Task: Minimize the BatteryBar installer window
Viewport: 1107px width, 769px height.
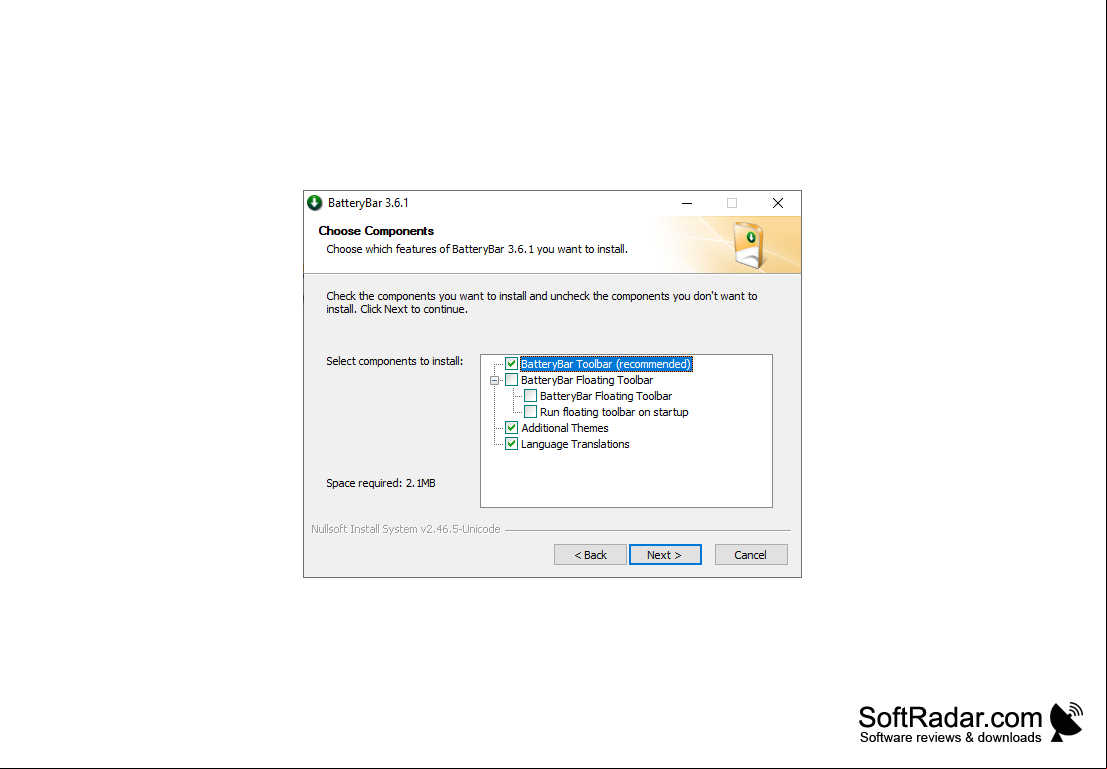Action: tap(686, 203)
